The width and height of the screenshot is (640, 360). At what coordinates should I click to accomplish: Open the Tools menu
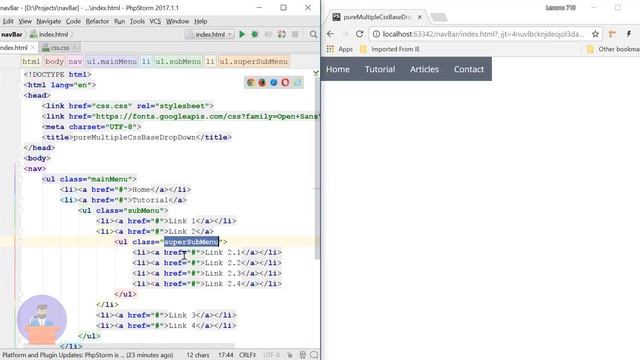(137, 21)
